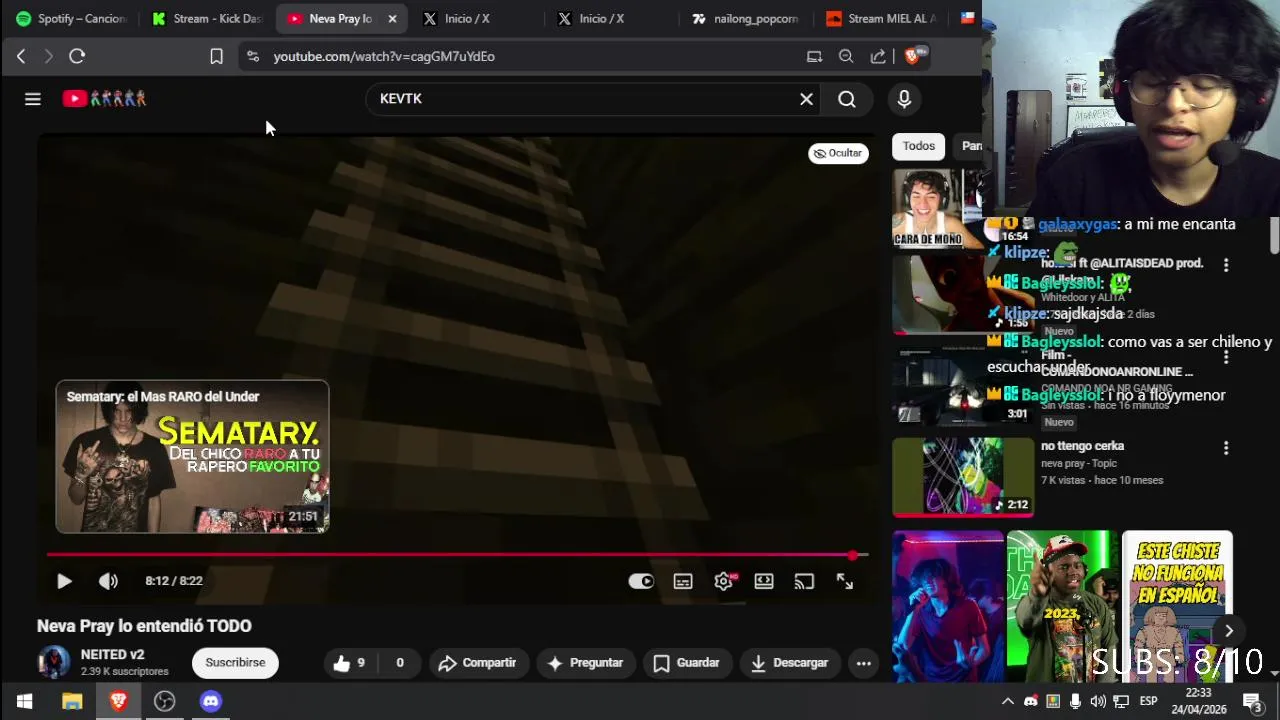This screenshot has width=1280, height=720.
Task: Close the Neva Pray YouTube tab
Action: [392, 19]
